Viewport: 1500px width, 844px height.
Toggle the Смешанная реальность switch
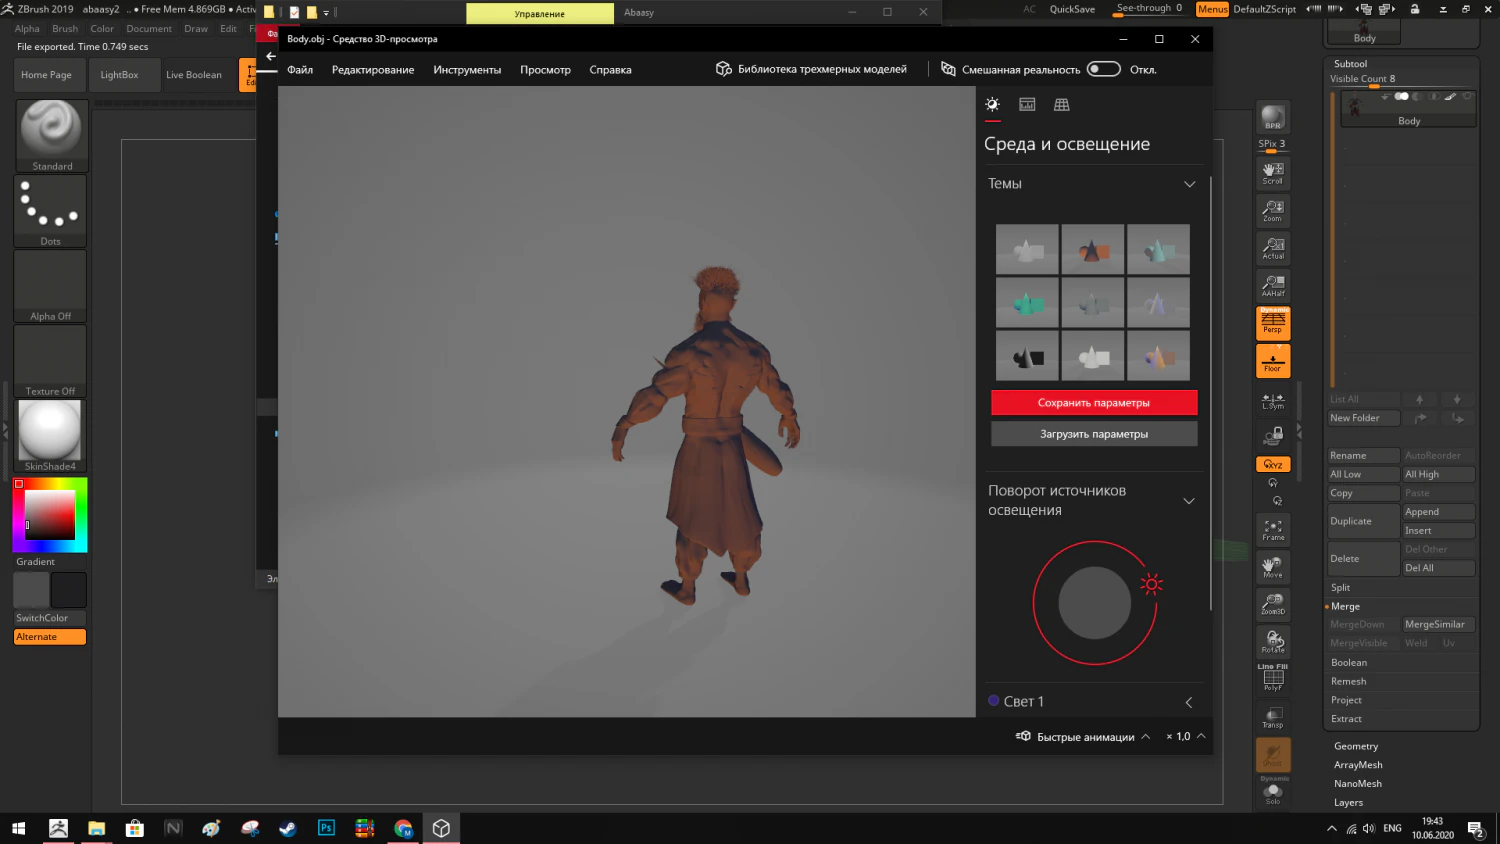tap(1104, 69)
